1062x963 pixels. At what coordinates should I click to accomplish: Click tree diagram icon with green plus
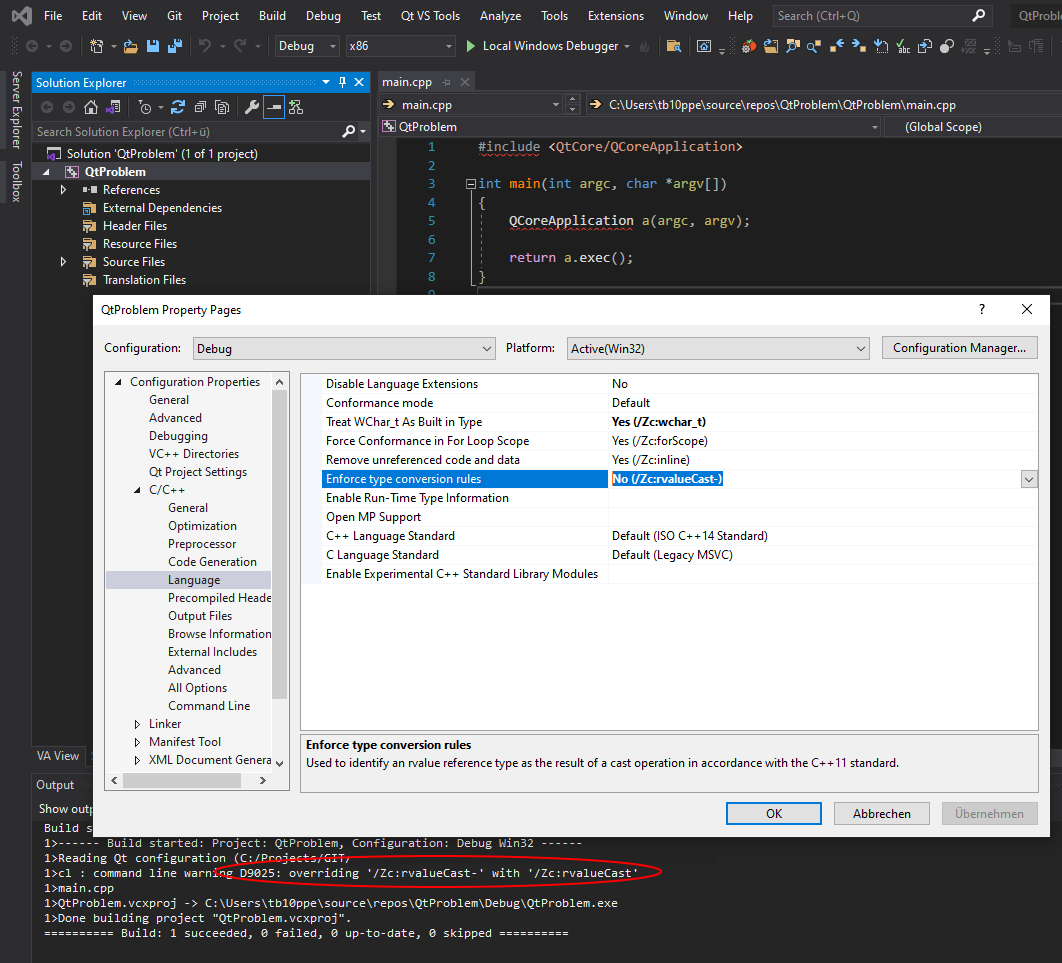point(296,107)
